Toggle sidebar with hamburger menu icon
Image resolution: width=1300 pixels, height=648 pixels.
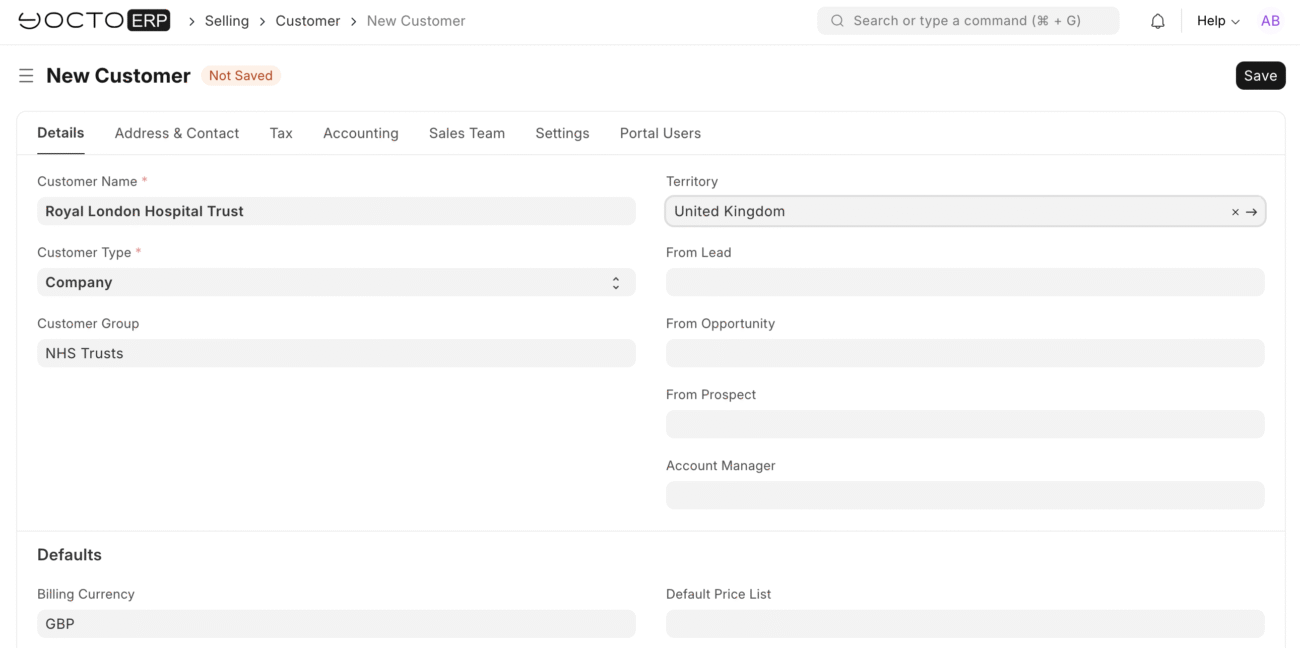tap(26, 76)
